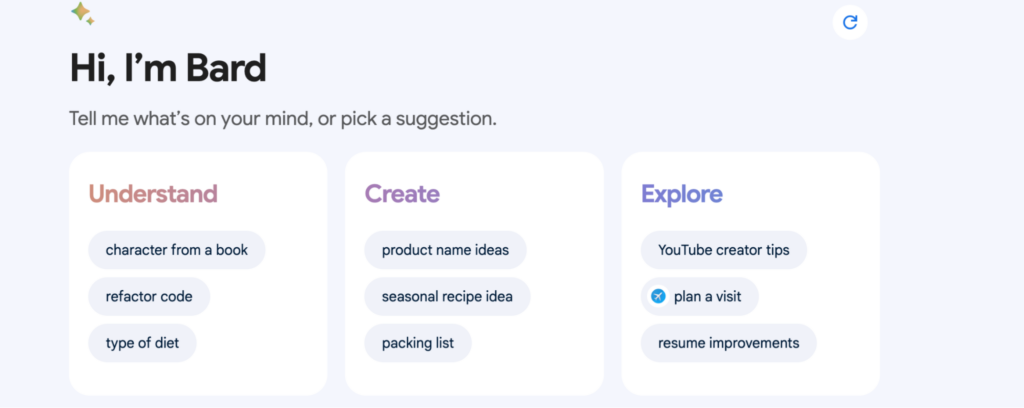This screenshot has width=1024, height=408.
Task: Click the refresh suggestions icon
Action: [850, 22]
